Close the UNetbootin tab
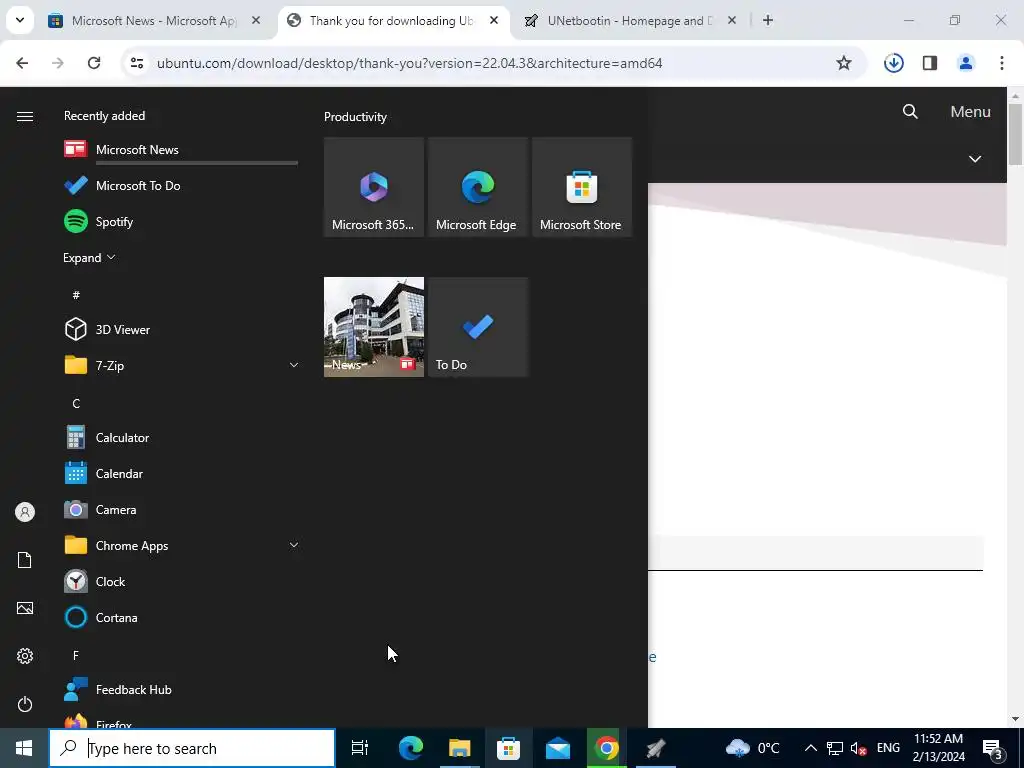 tap(732, 20)
